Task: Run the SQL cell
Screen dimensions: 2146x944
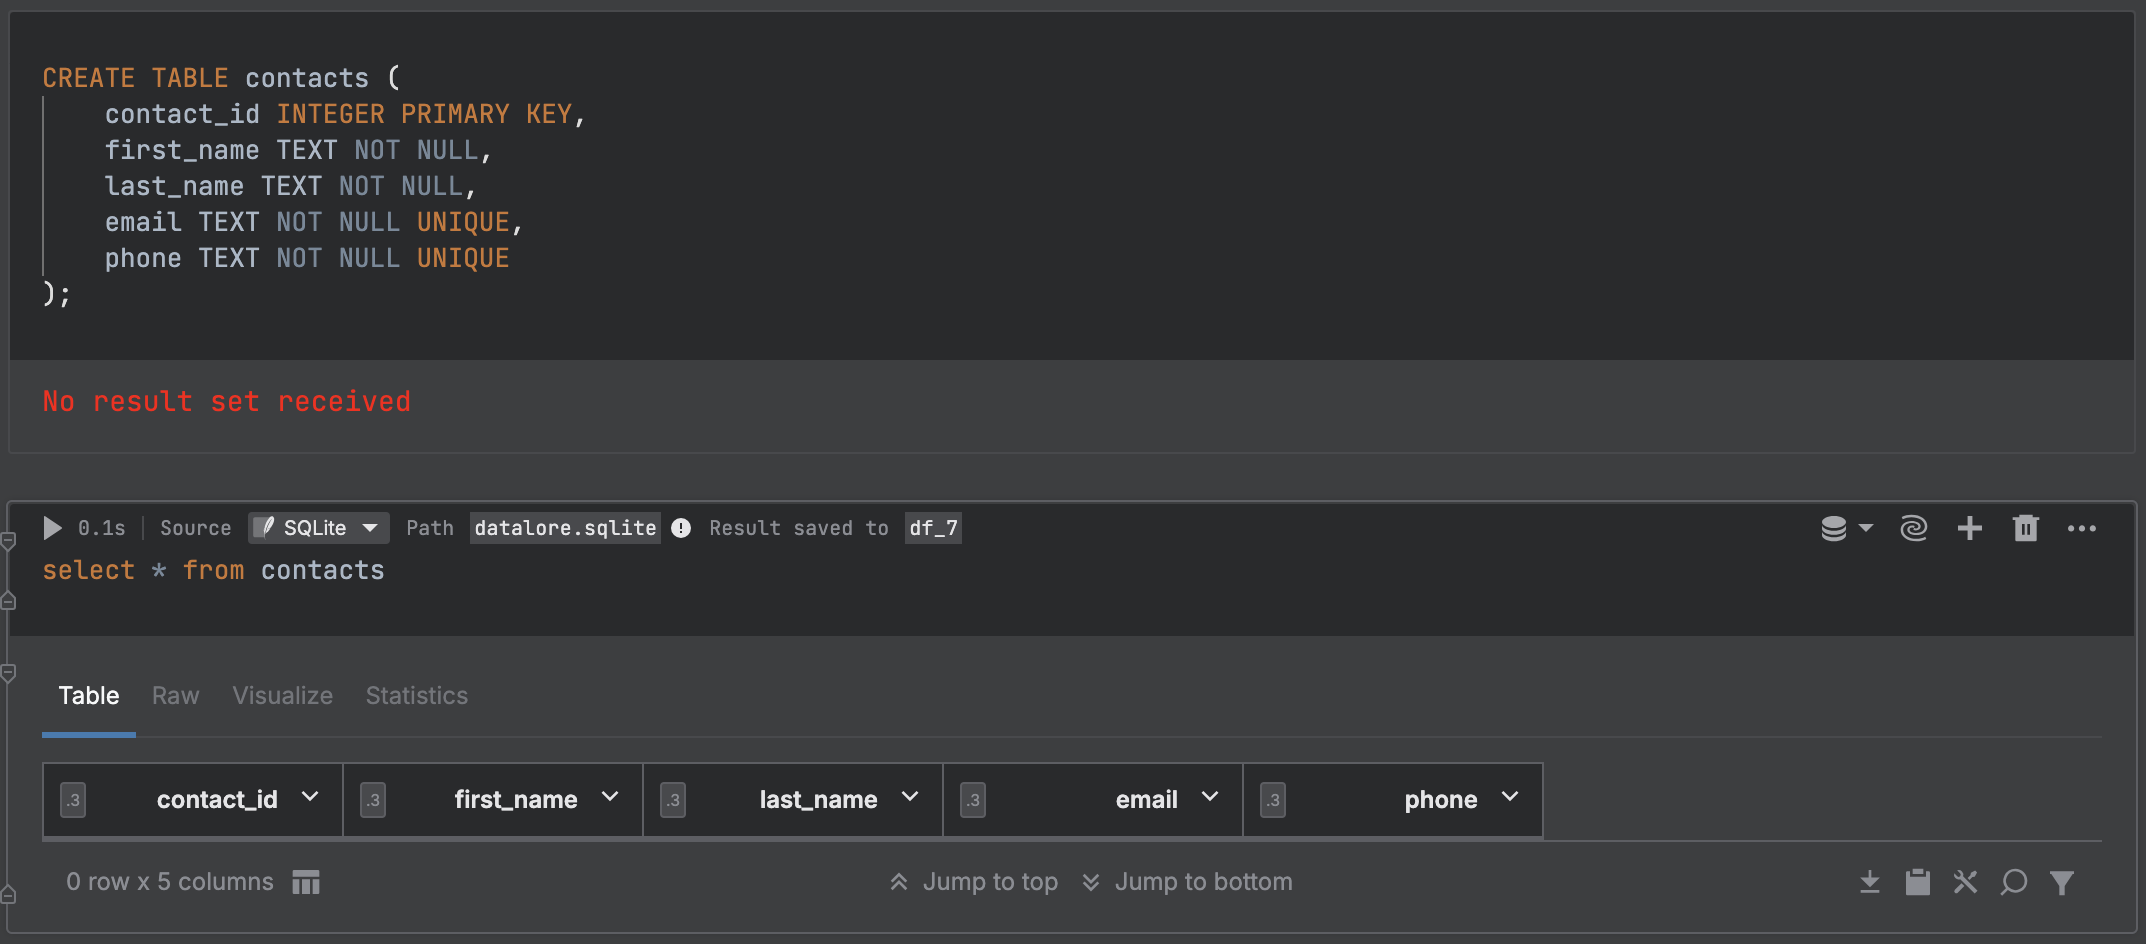Action: pos(52,528)
